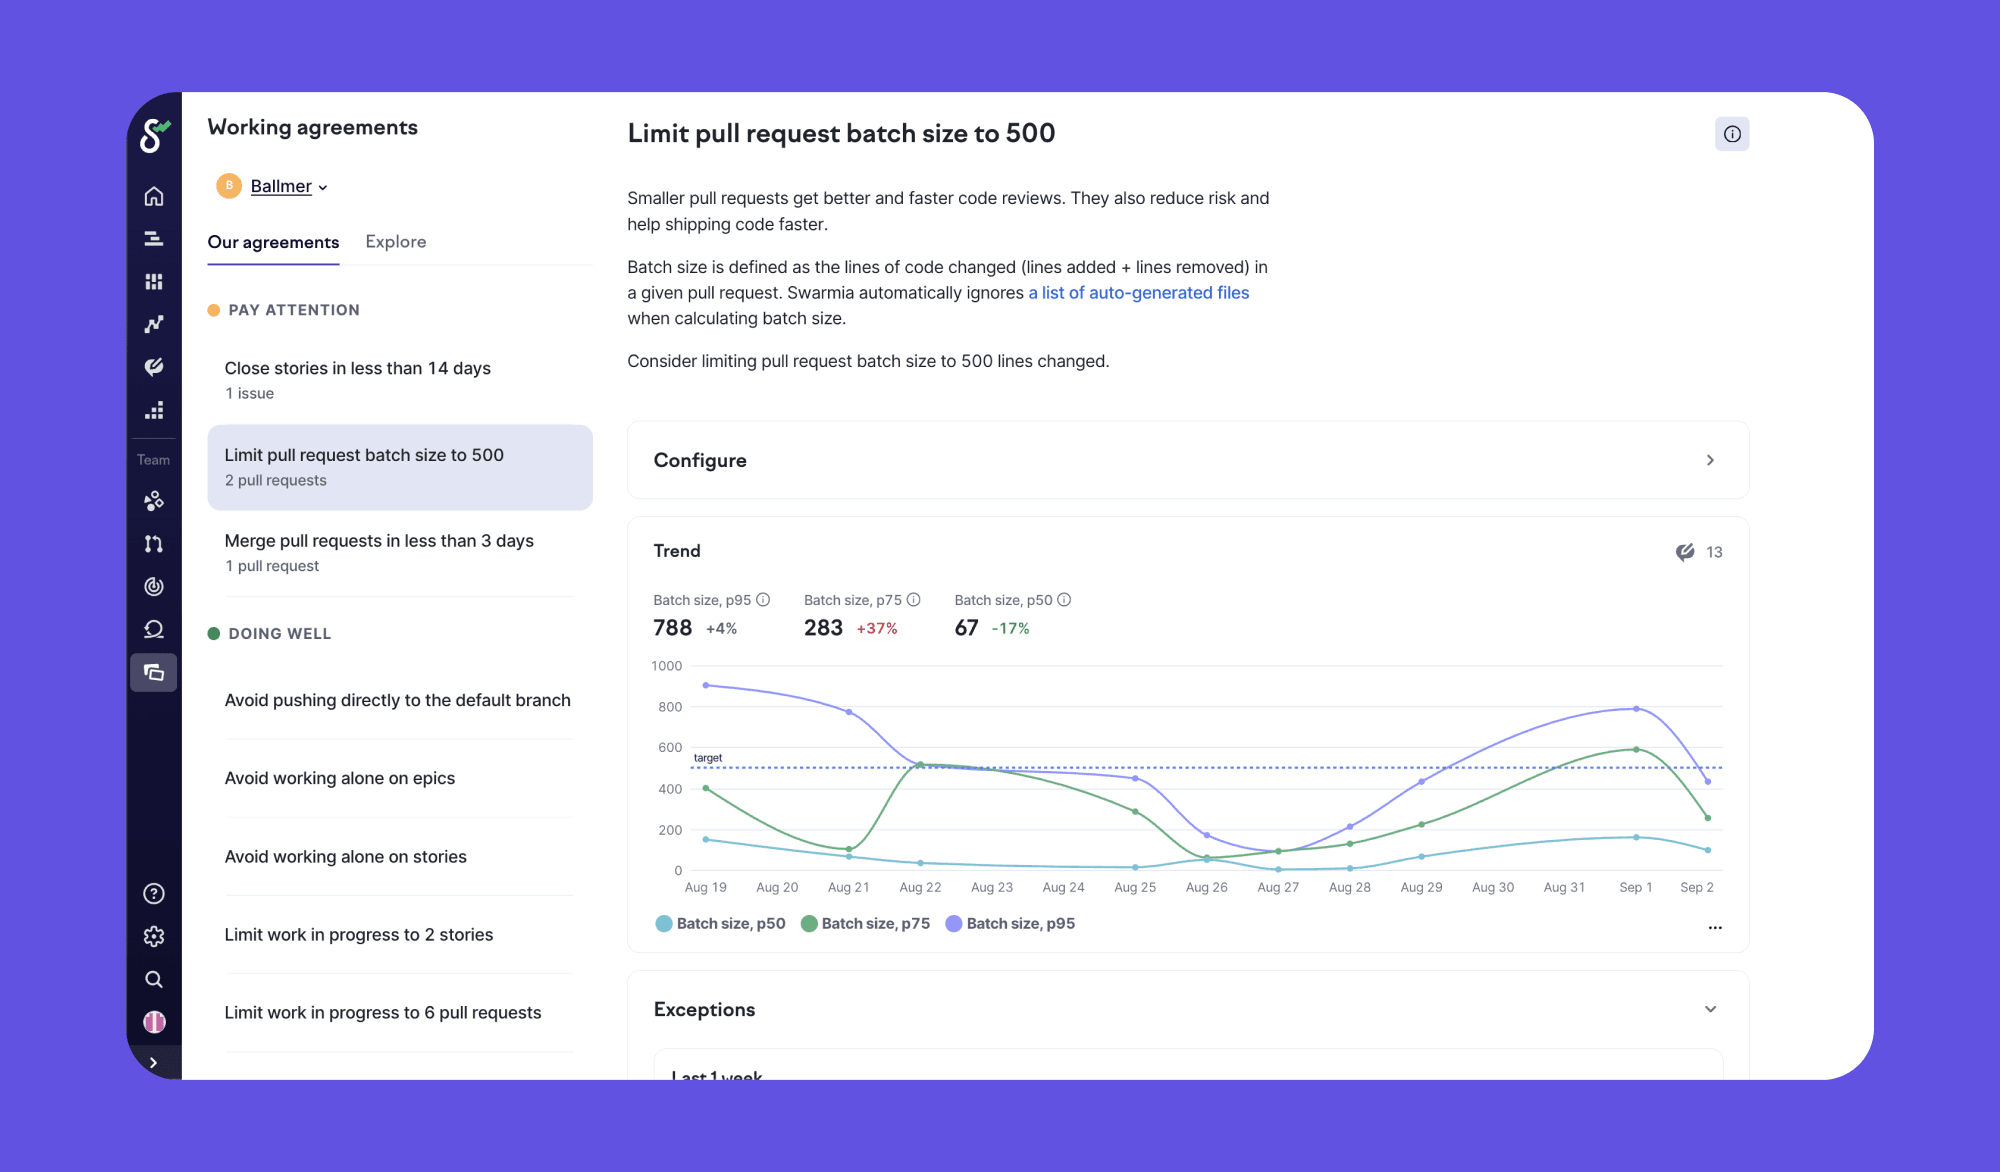
Task: Select the Our agreements tab
Action: click(x=273, y=242)
